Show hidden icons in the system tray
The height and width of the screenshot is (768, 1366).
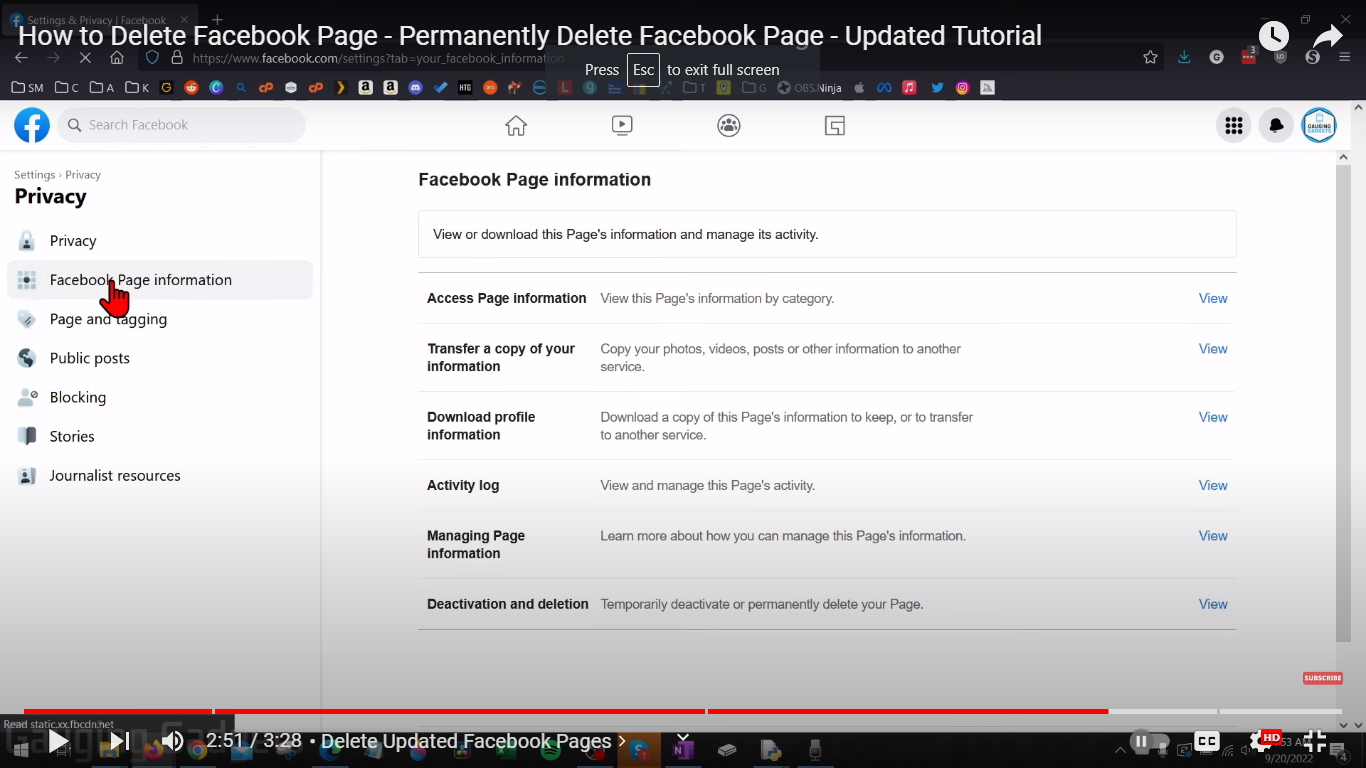coord(1120,749)
